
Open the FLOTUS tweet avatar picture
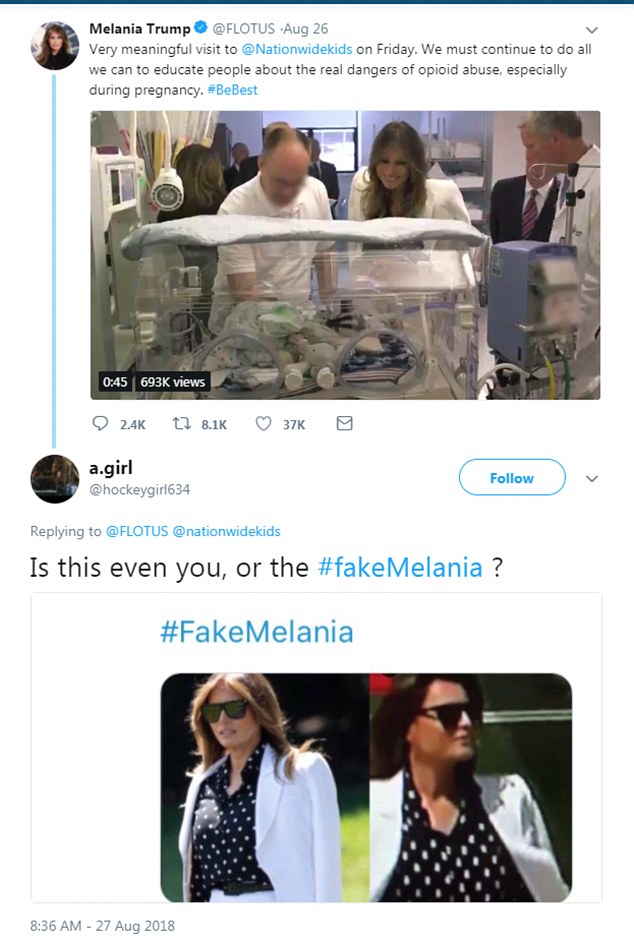(55, 45)
